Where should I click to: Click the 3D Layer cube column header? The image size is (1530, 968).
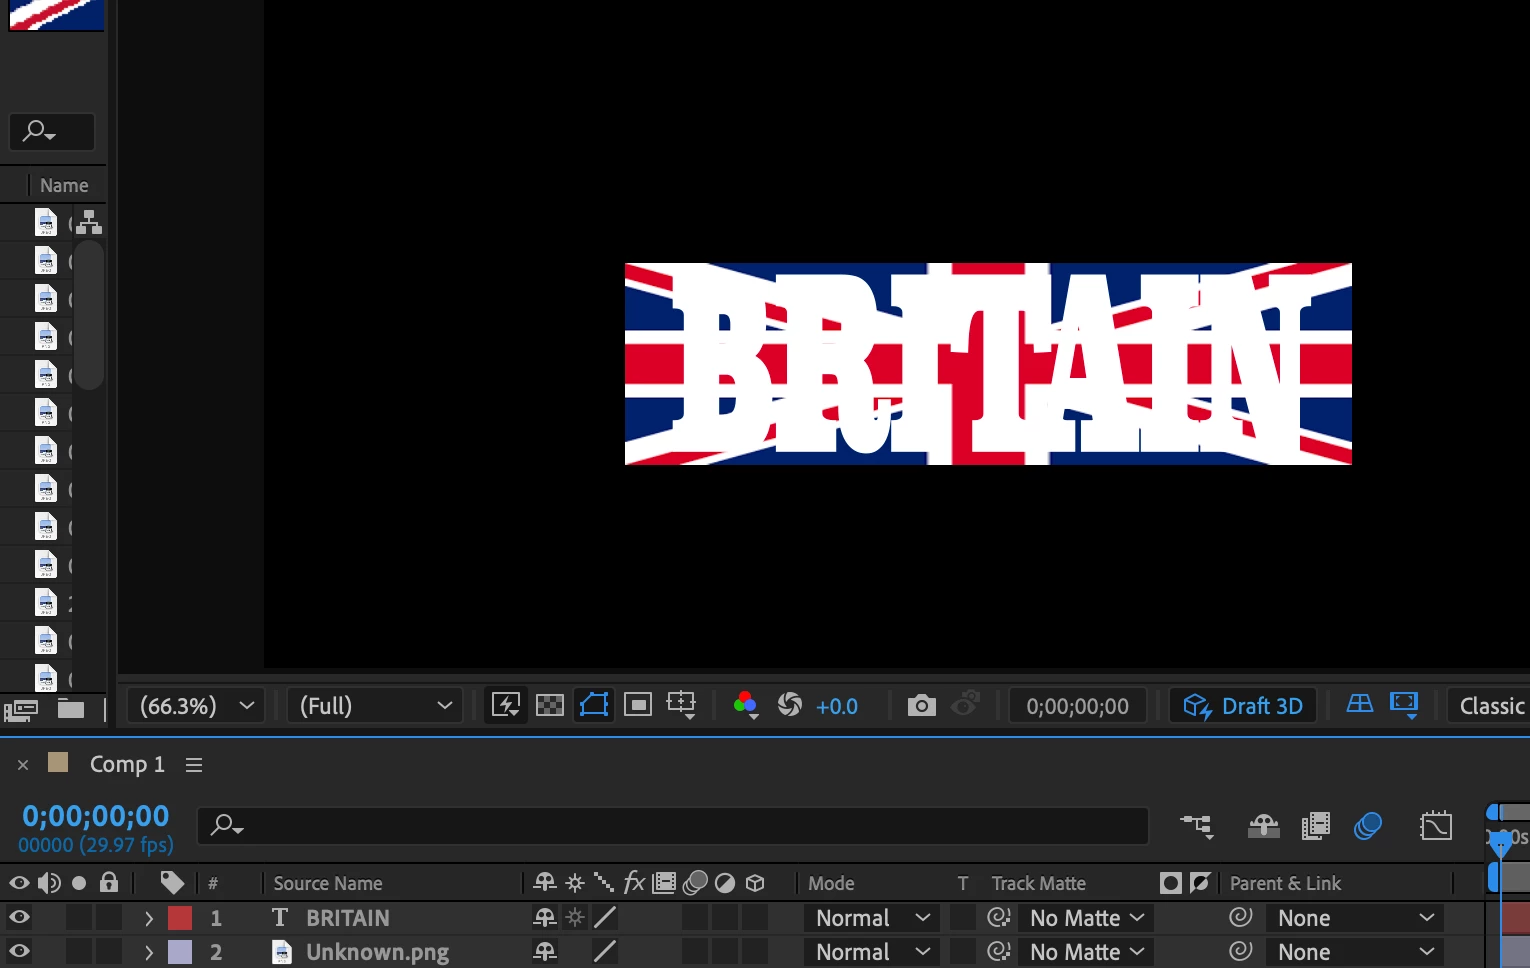[755, 883]
